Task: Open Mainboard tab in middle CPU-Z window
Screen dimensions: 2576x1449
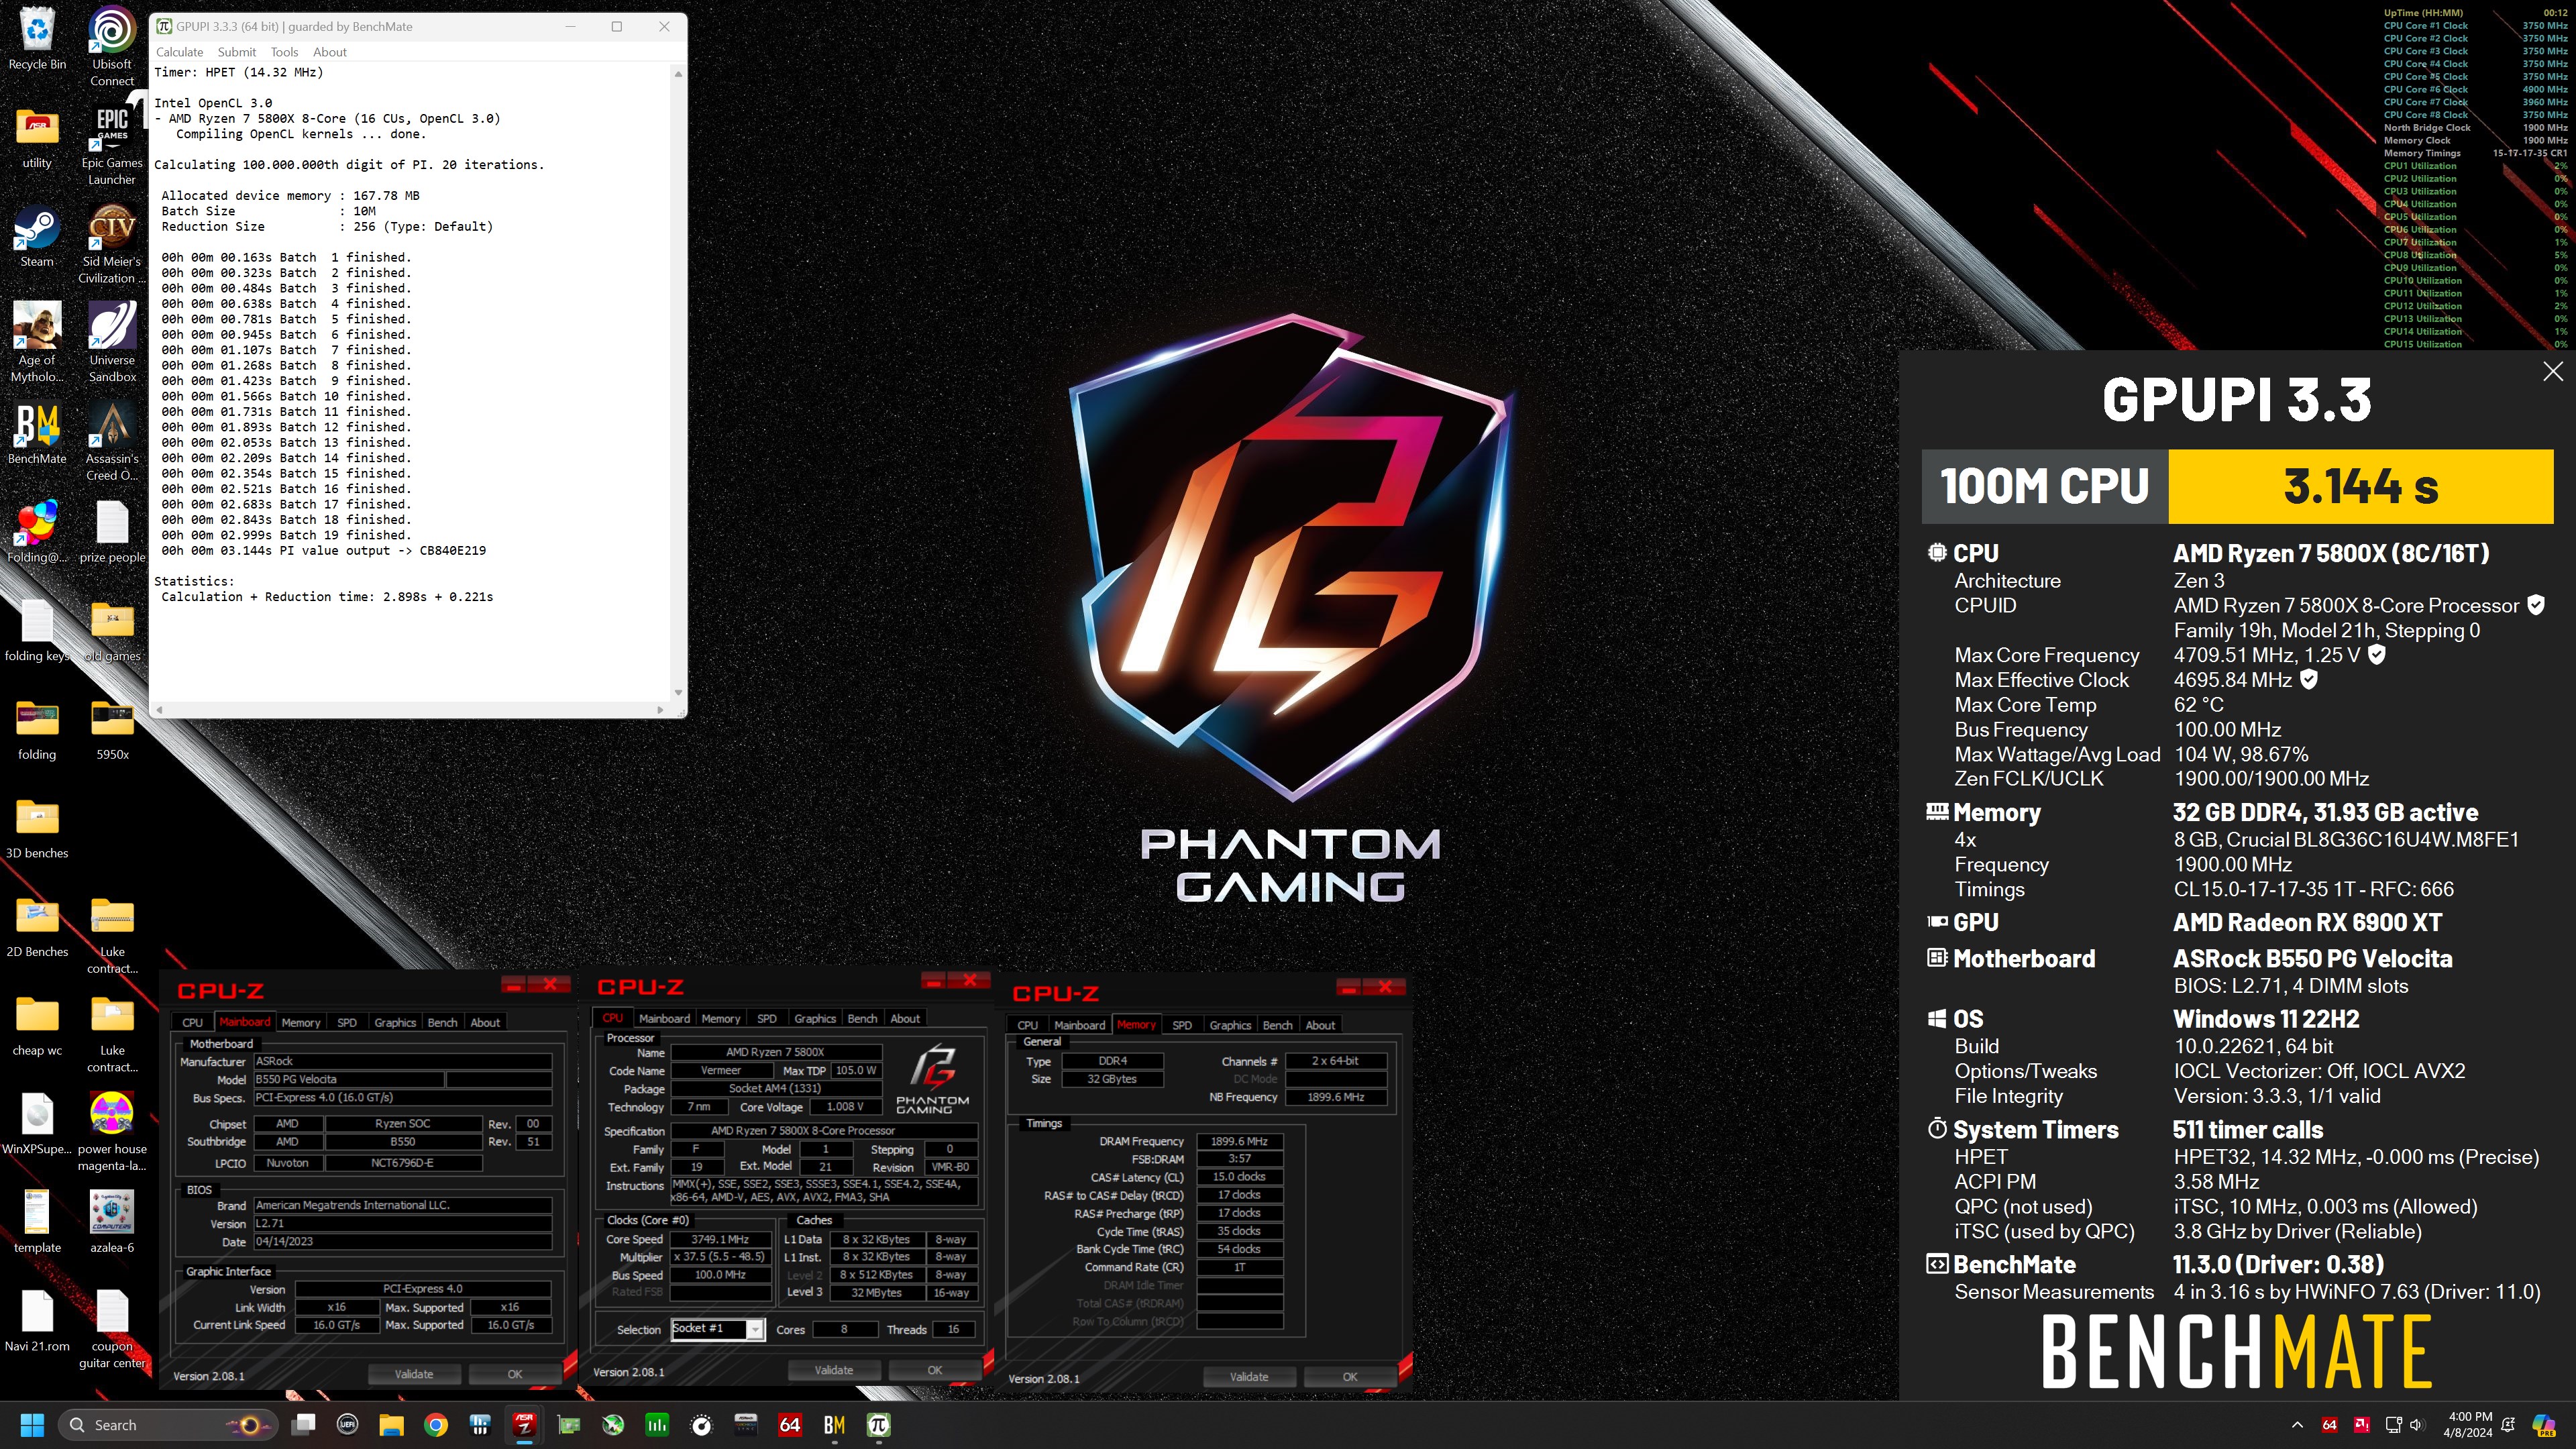Action: [x=664, y=1018]
